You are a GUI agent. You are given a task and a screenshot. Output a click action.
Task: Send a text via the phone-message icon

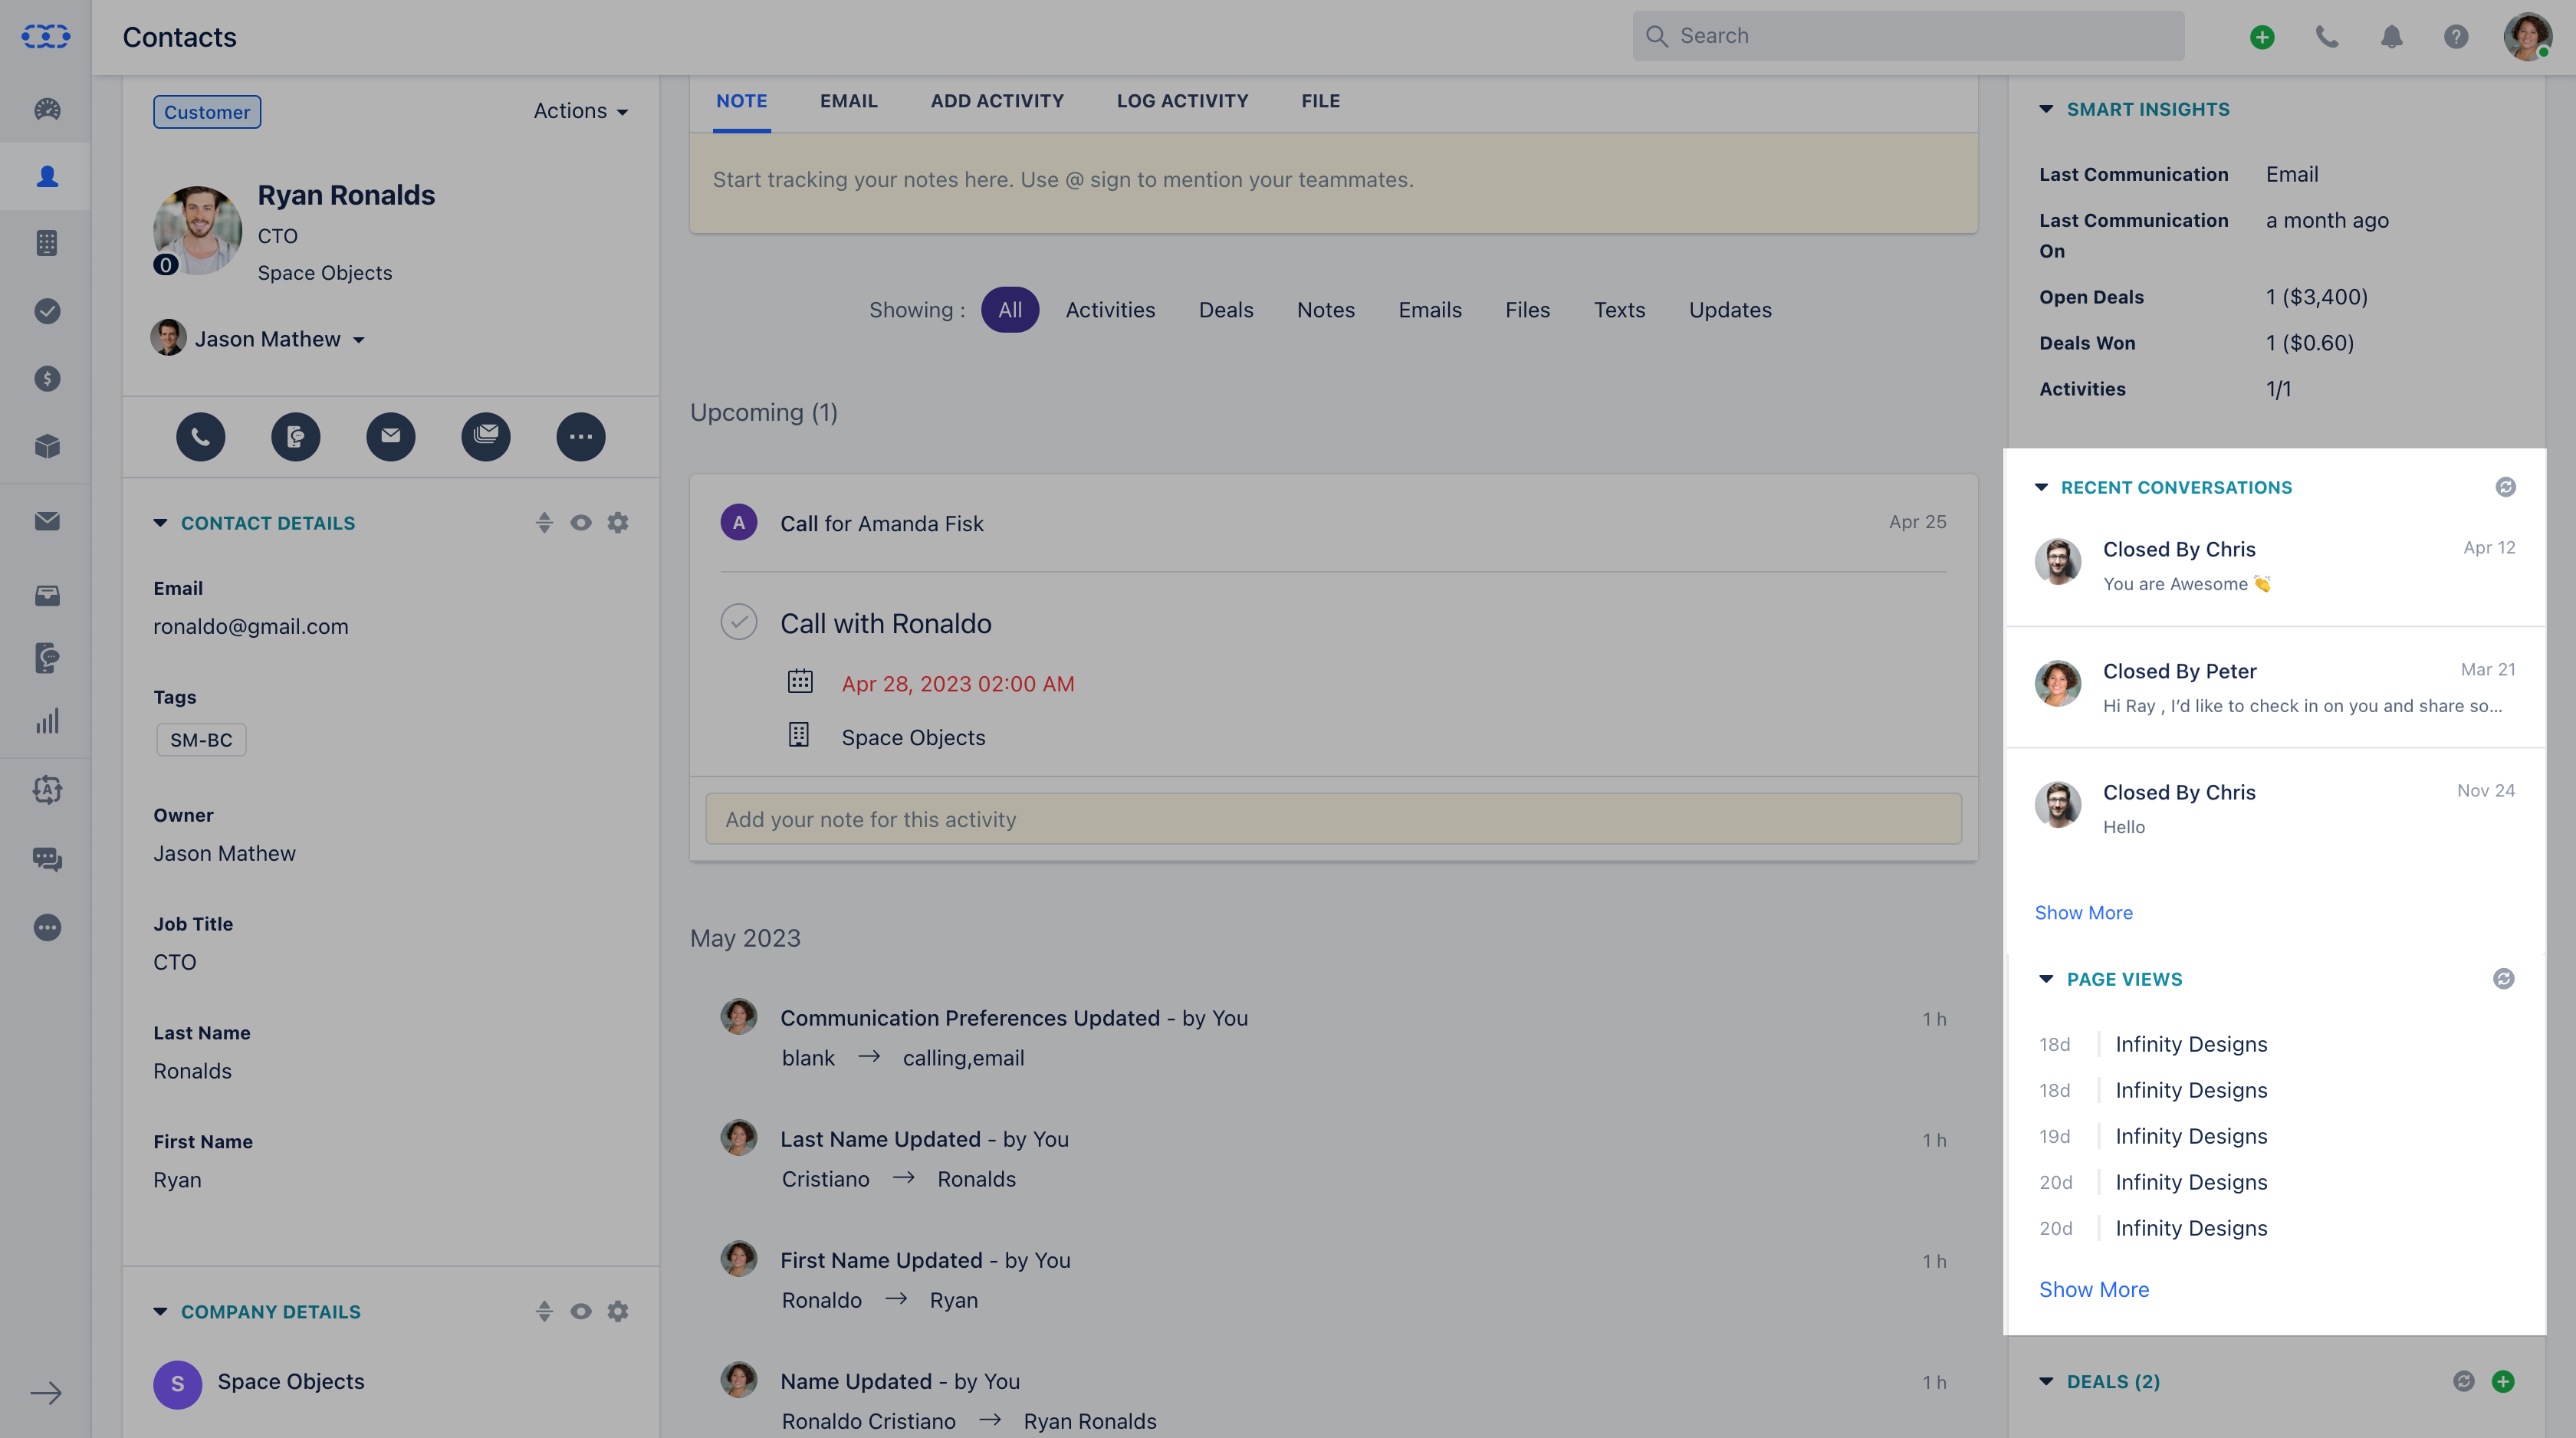tap(295, 437)
